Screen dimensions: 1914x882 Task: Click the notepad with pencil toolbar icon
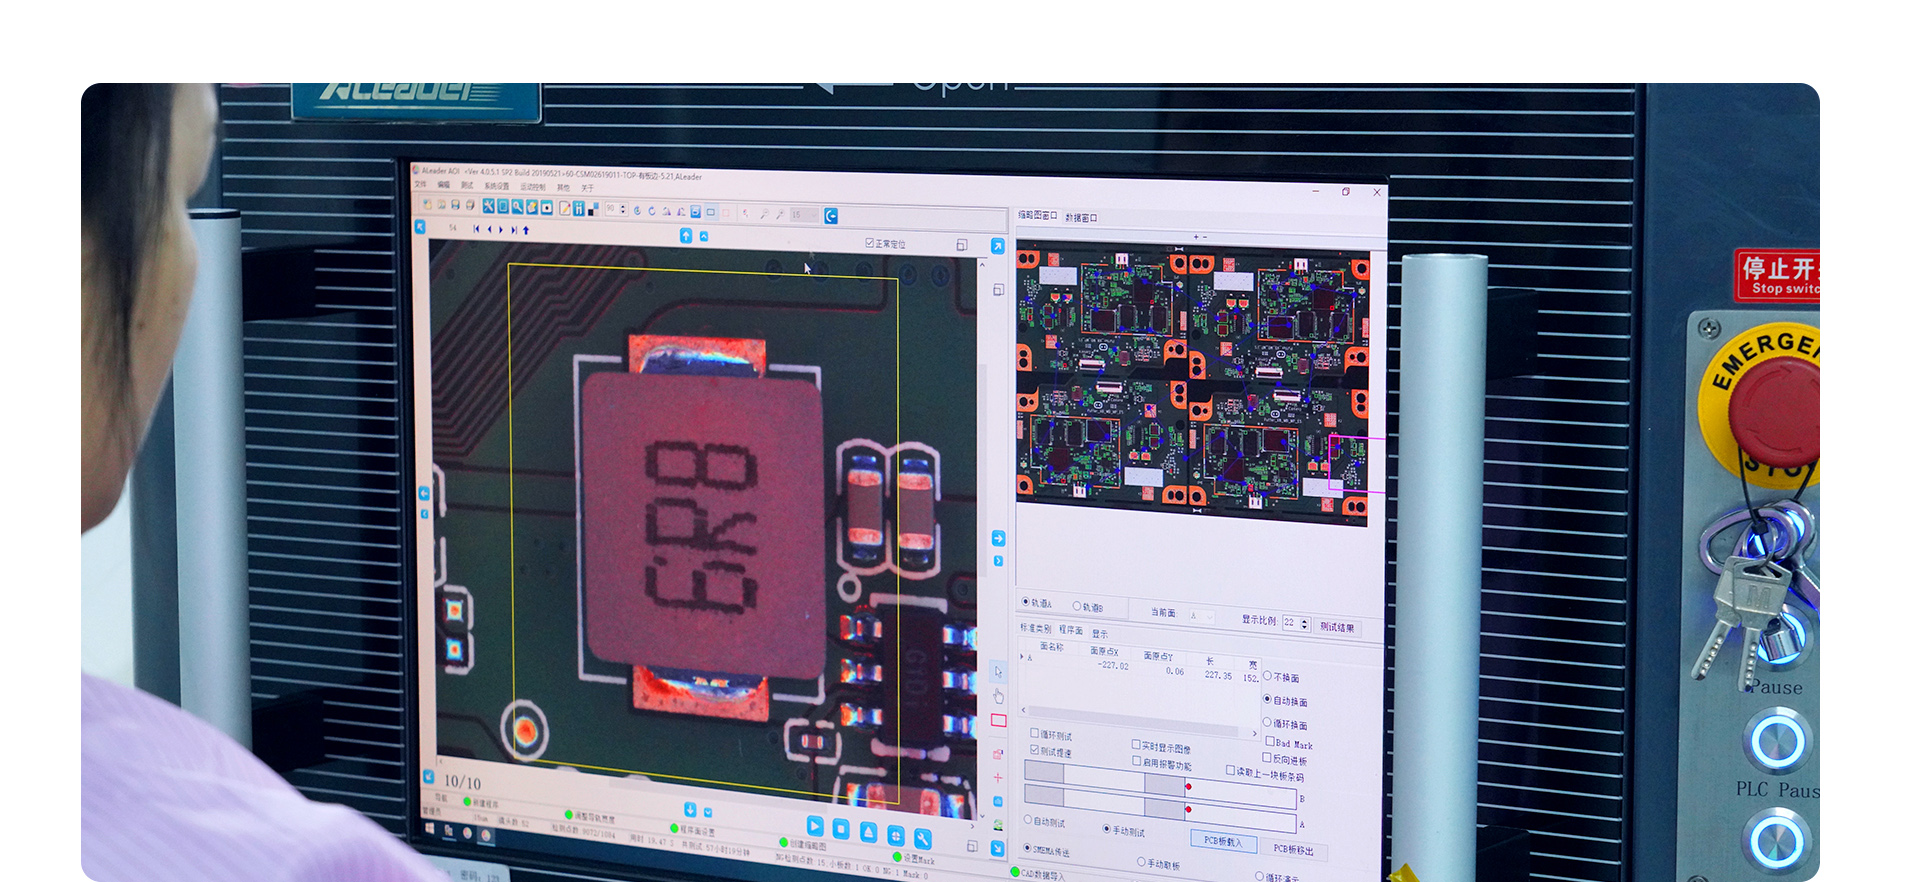click(x=564, y=208)
